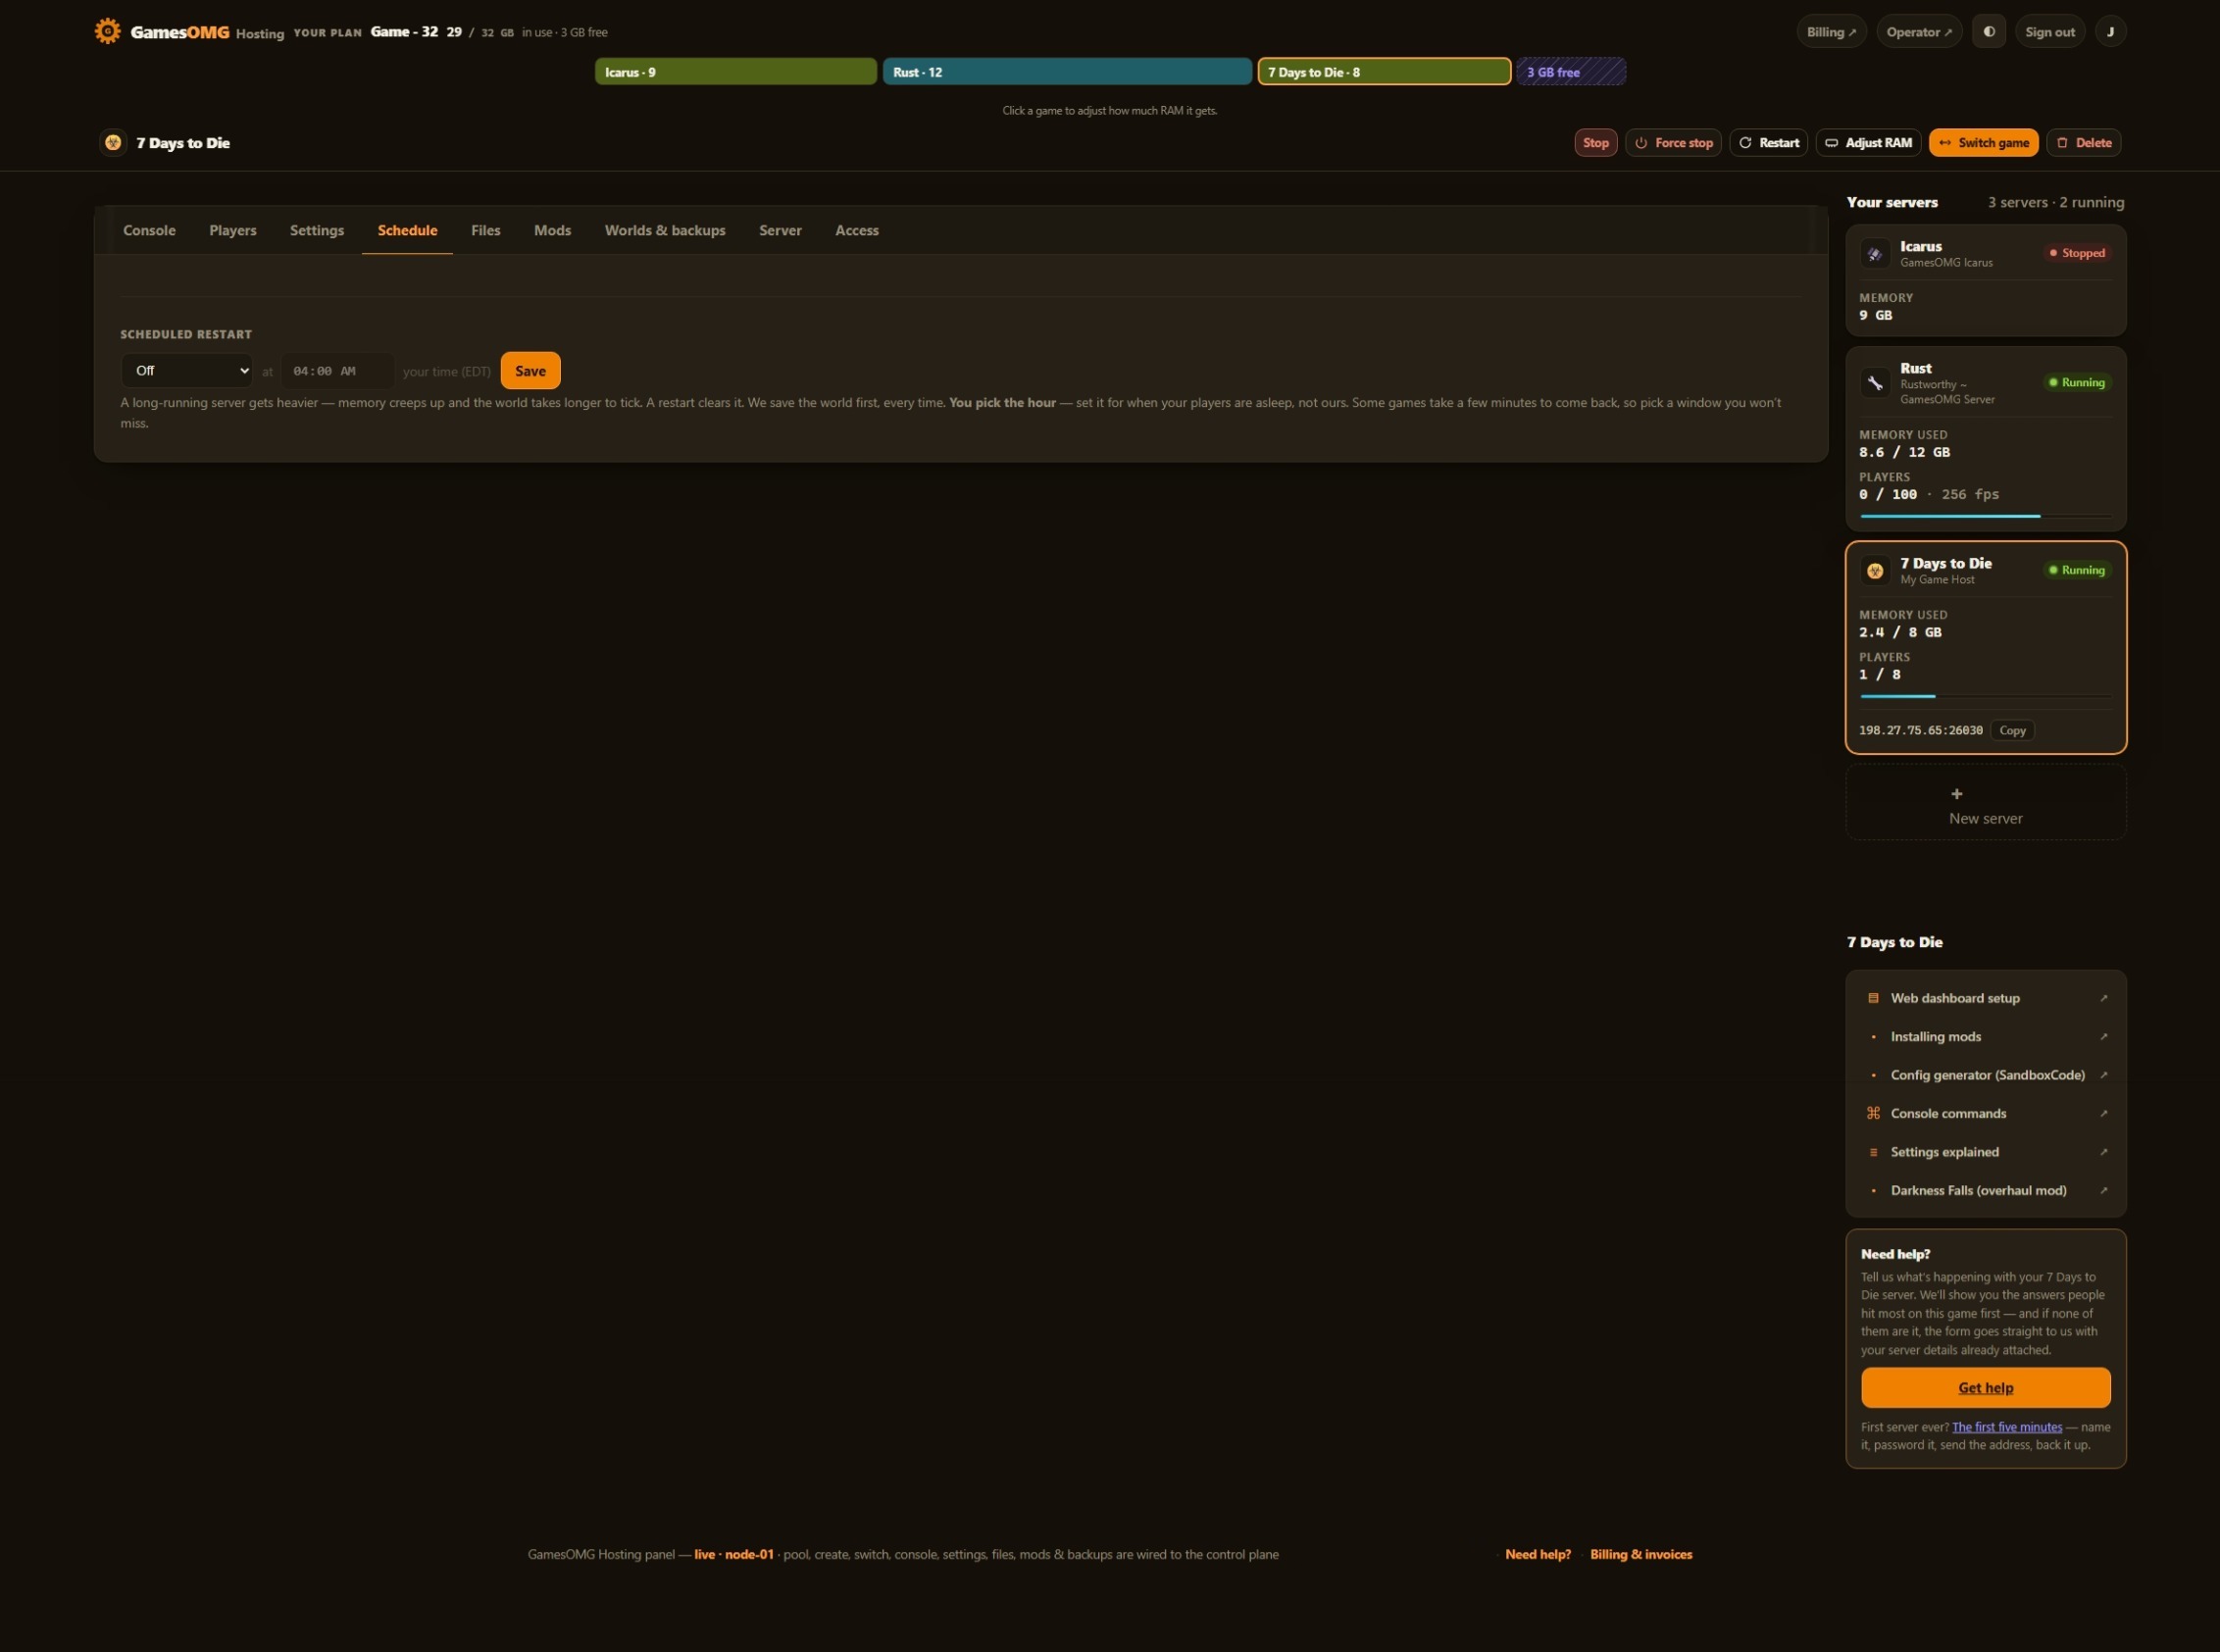Click footer Need help? link
This screenshot has height=1652, width=2220.
[x=1537, y=1554]
